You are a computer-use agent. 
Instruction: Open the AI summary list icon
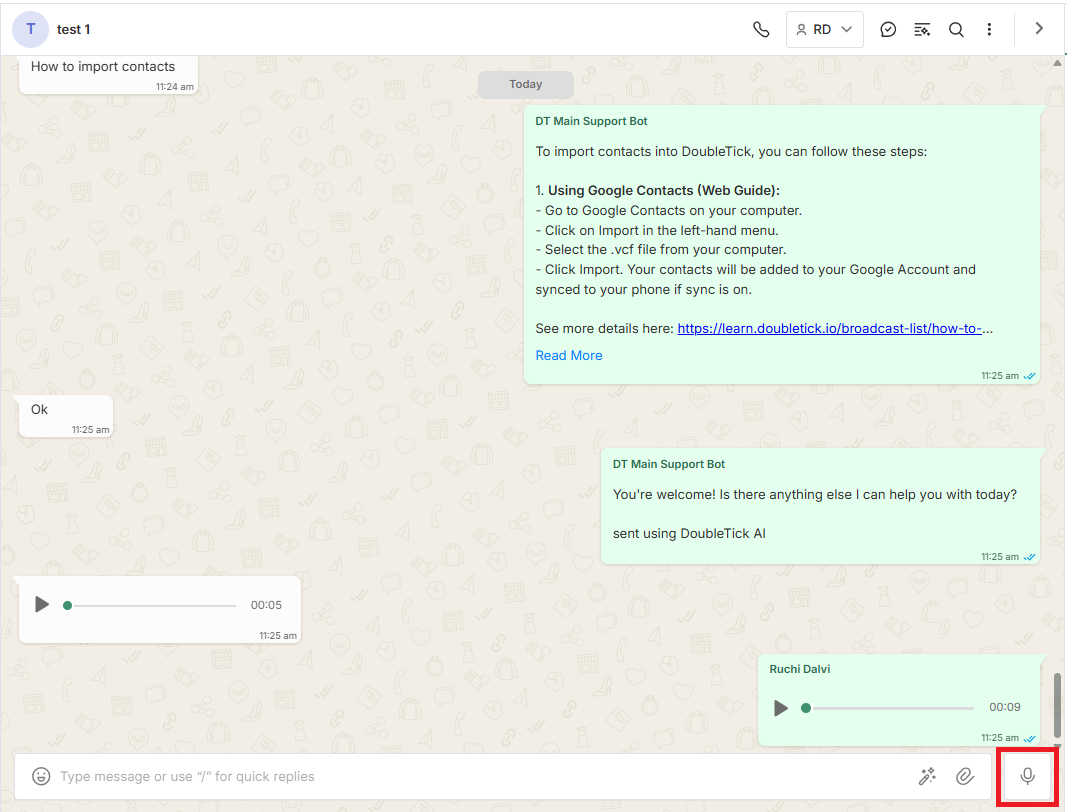(x=922, y=29)
